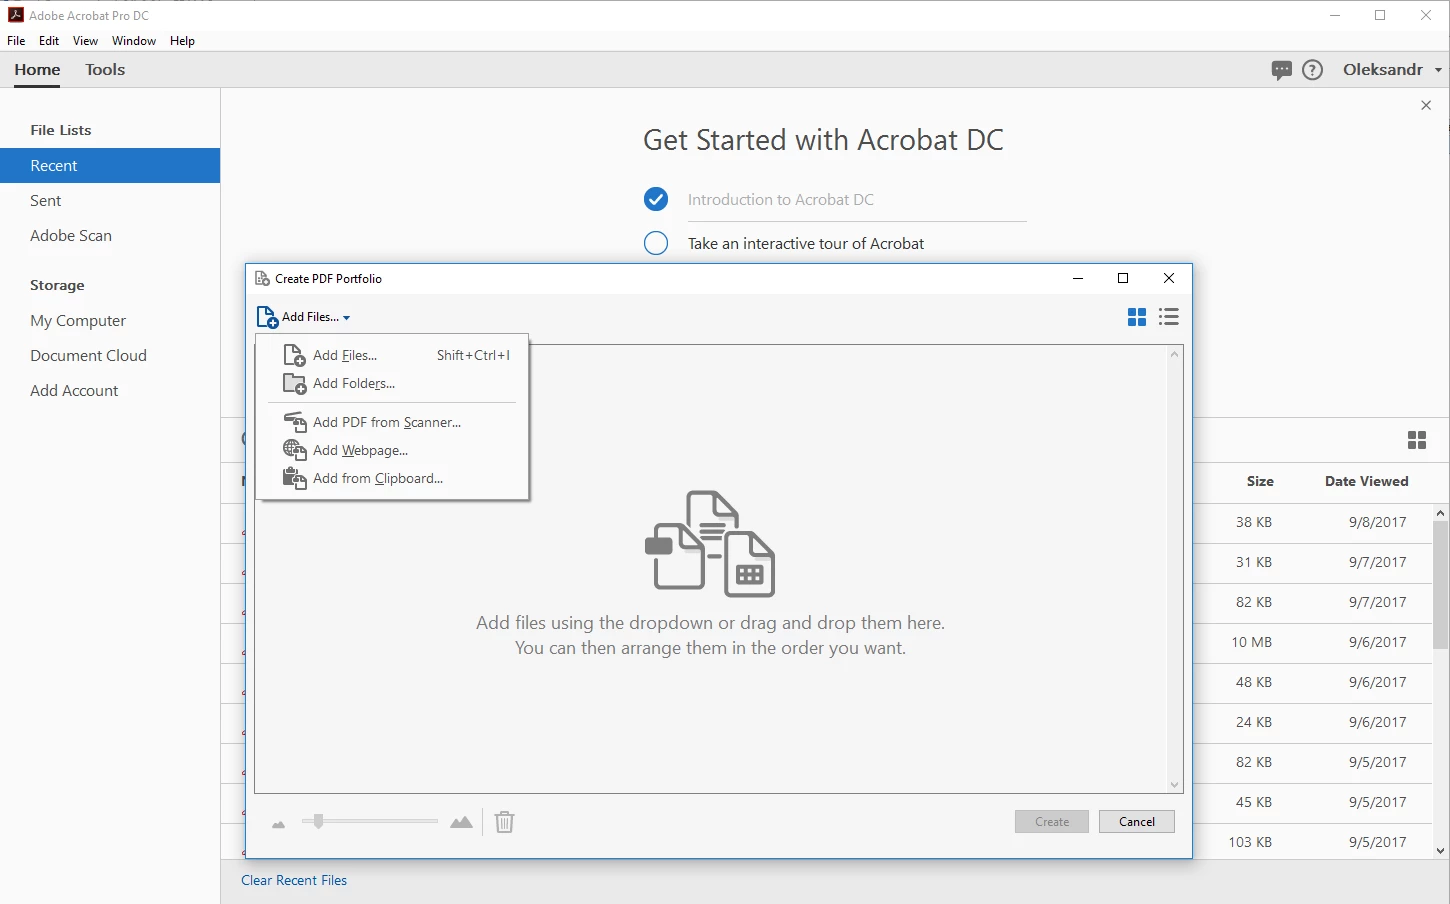Click the Acrobat logo in the title bar
This screenshot has height=904, width=1450.
click(x=15, y=15)
